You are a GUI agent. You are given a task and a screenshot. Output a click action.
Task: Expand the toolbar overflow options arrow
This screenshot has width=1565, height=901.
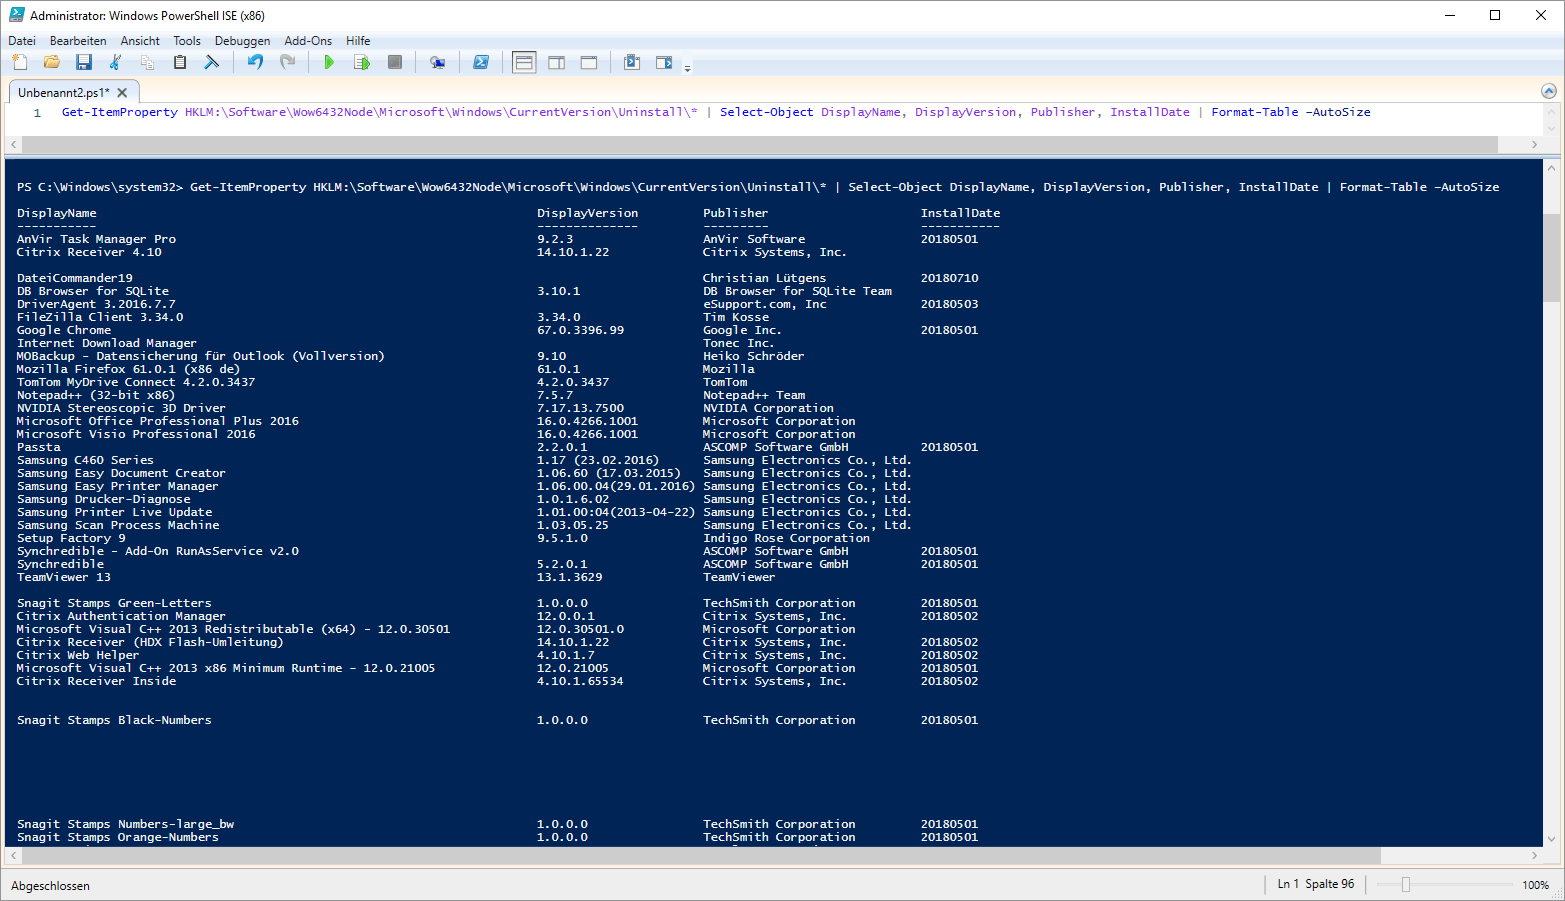(687, 67)
